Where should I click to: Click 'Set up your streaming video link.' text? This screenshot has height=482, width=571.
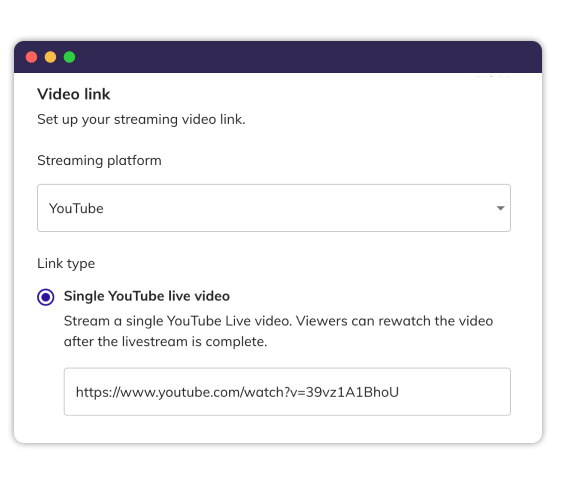(x=141, y=119)
